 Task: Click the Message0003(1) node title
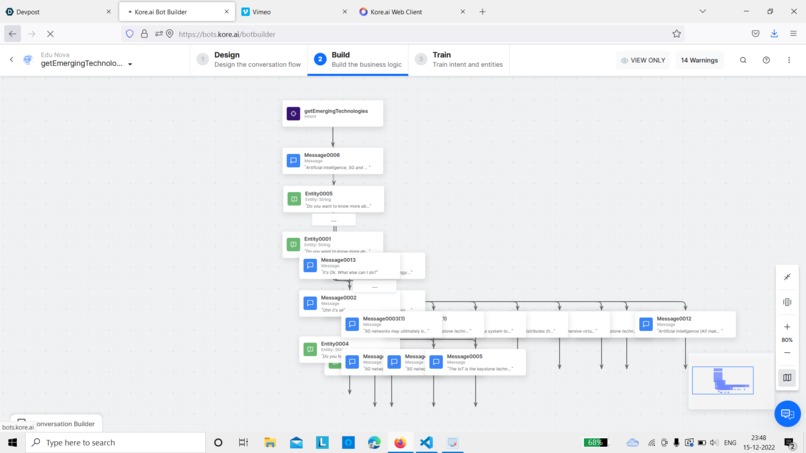click(x=383, y=319)
